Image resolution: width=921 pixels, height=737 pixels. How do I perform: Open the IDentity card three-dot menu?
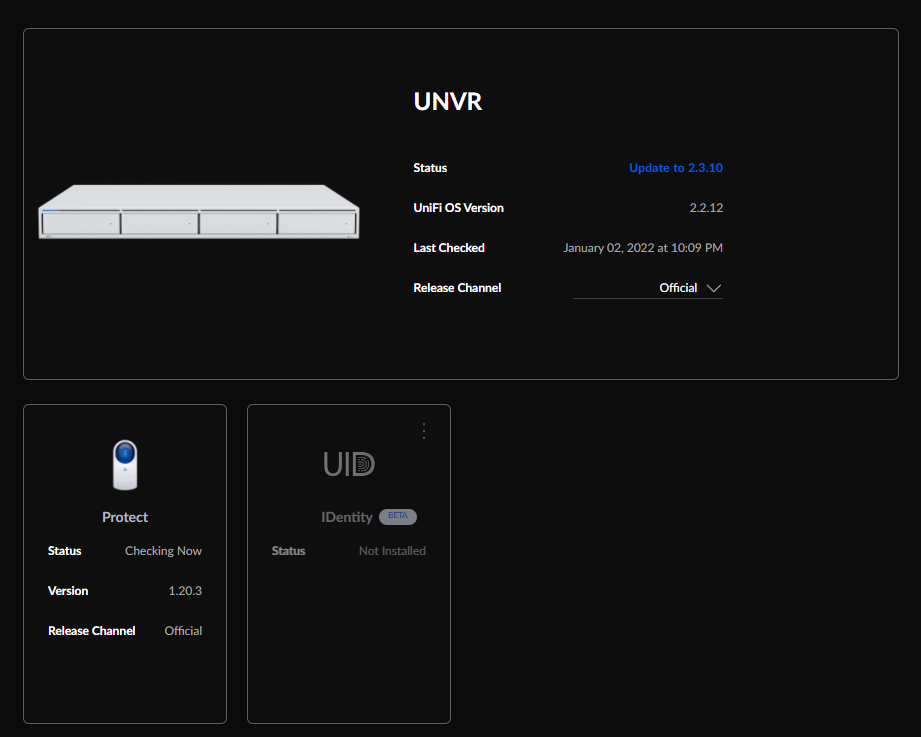pyautogui.click(x=423, y=431)
